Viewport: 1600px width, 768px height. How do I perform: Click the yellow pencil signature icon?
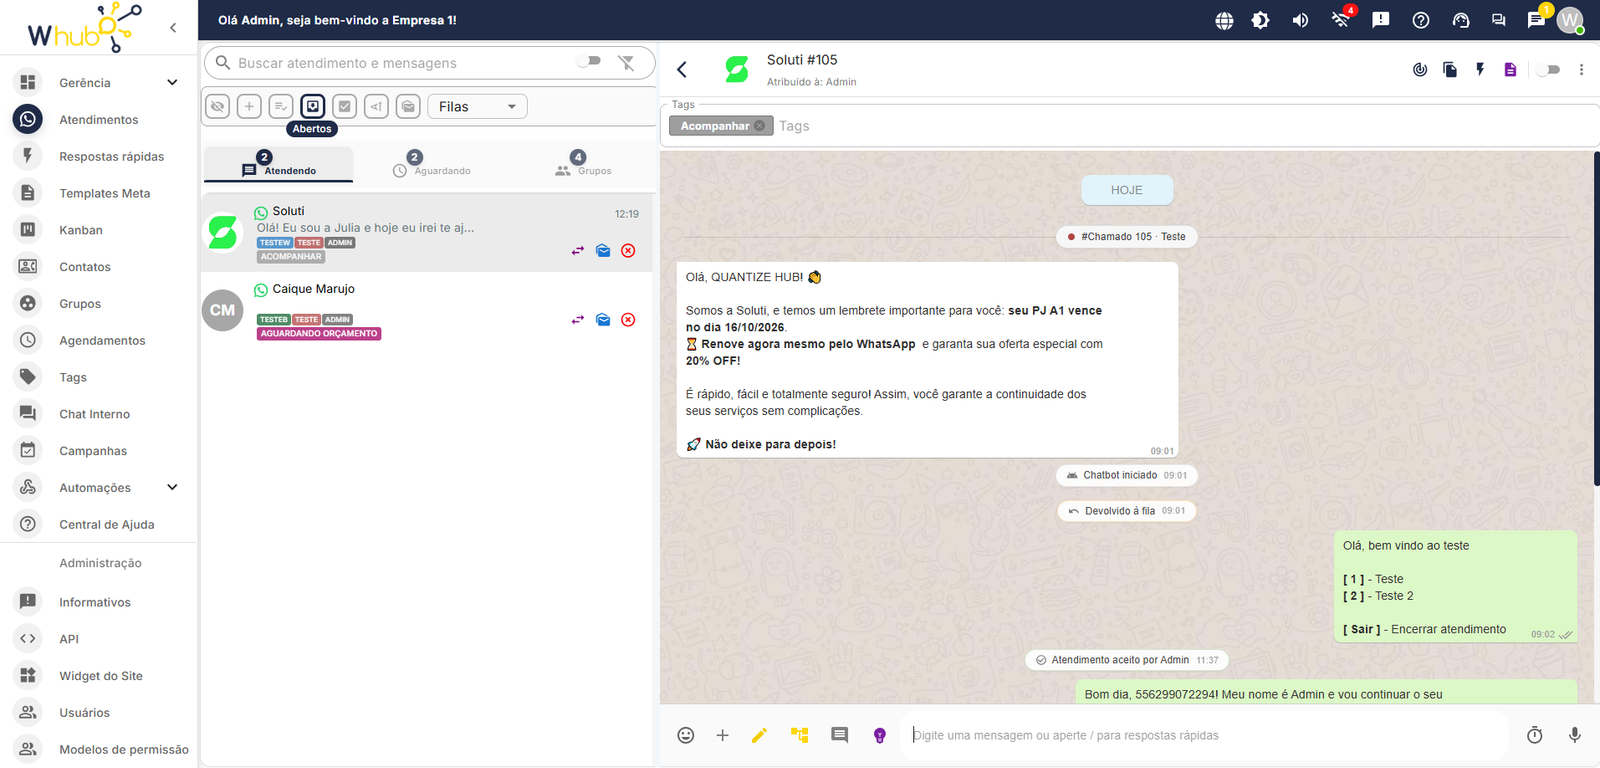coord(759,735)
